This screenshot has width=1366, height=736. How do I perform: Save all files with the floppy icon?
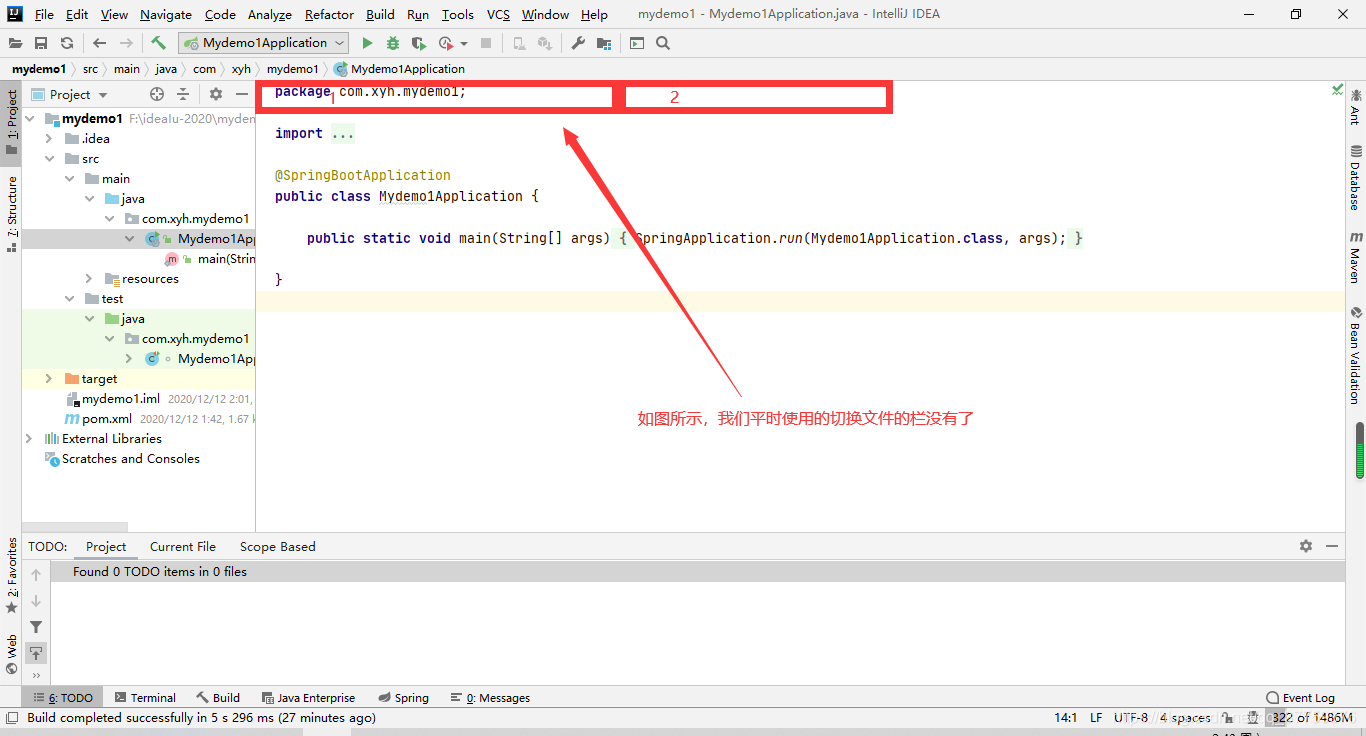(x=41, y=43)
